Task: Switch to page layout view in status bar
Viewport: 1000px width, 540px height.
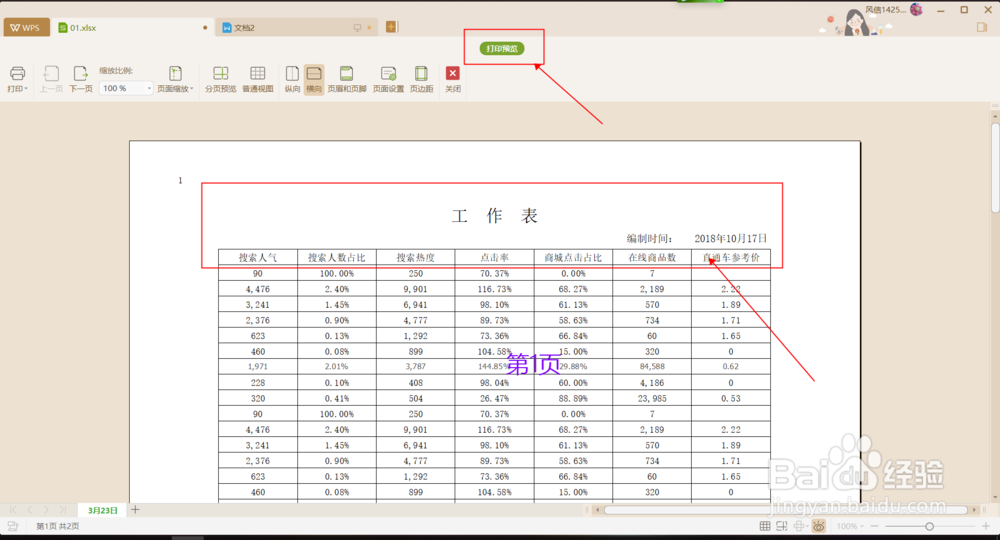Action: click(x=782, y=526)
